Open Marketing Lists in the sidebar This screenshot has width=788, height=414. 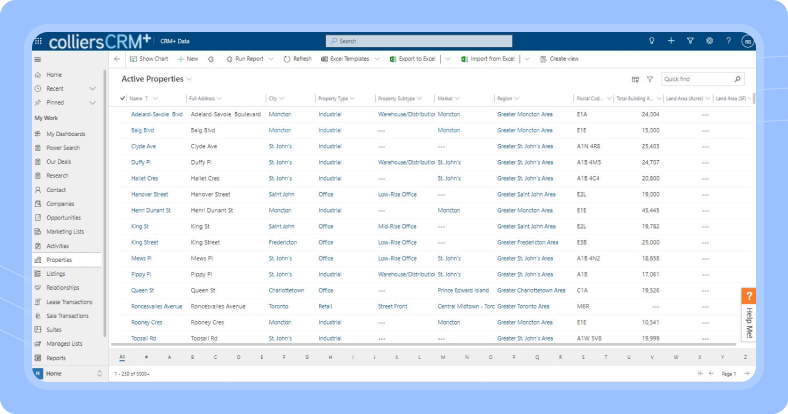point(65,232)
